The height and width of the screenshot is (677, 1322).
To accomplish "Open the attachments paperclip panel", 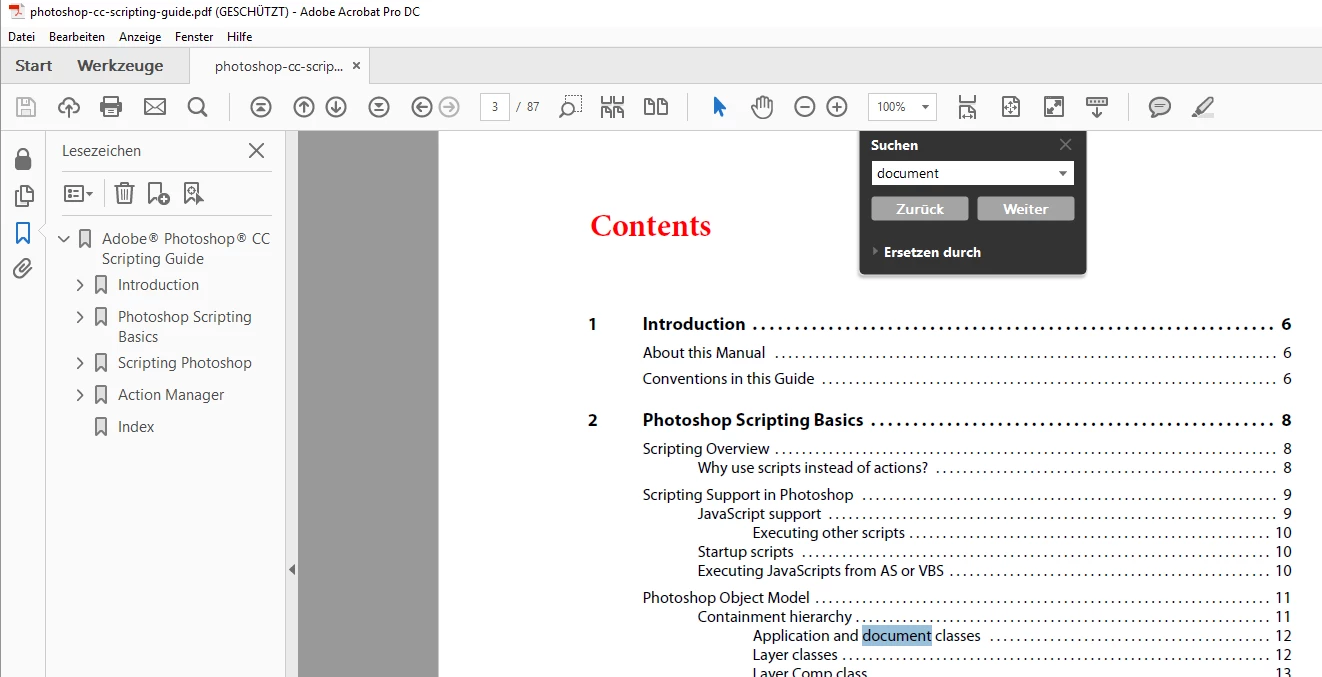I will coord(23,268).
